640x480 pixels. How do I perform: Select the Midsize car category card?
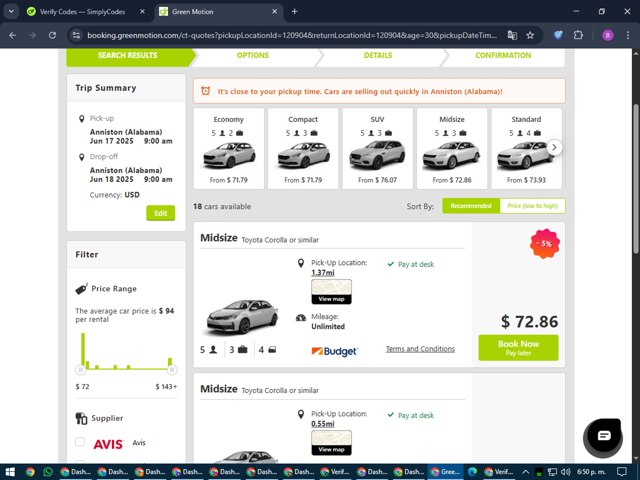[452, 149]
